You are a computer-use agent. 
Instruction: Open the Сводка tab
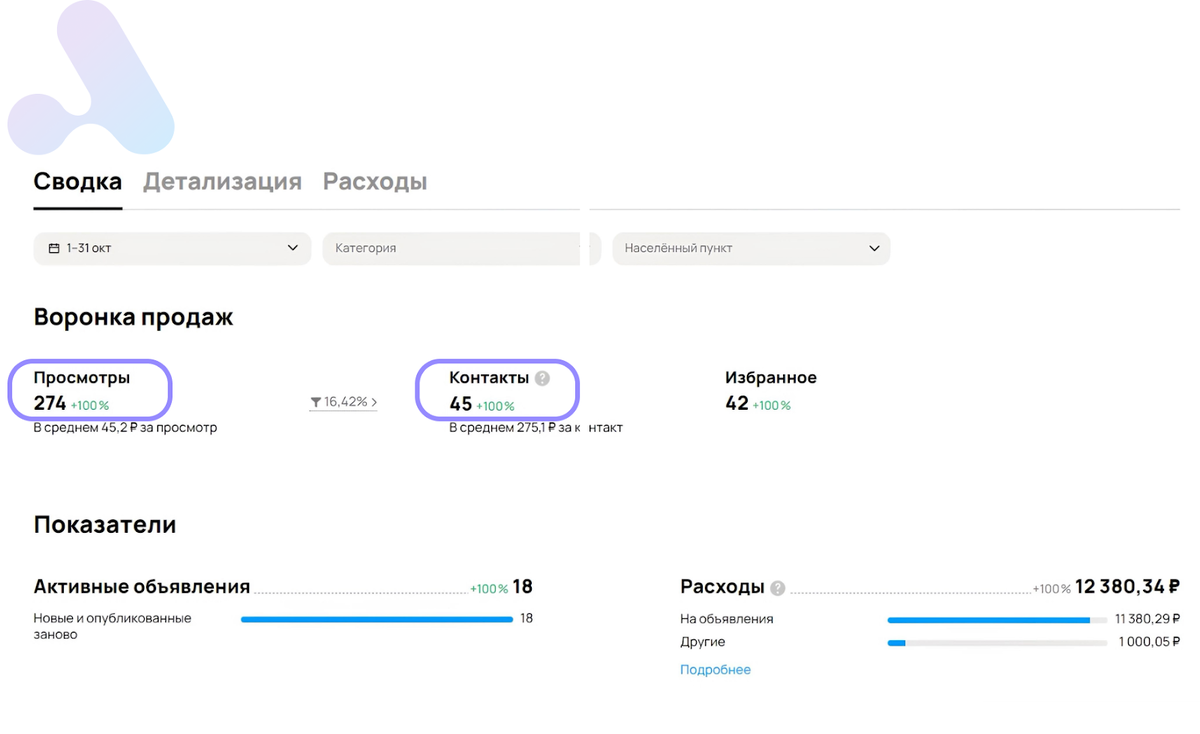(78, 182)
